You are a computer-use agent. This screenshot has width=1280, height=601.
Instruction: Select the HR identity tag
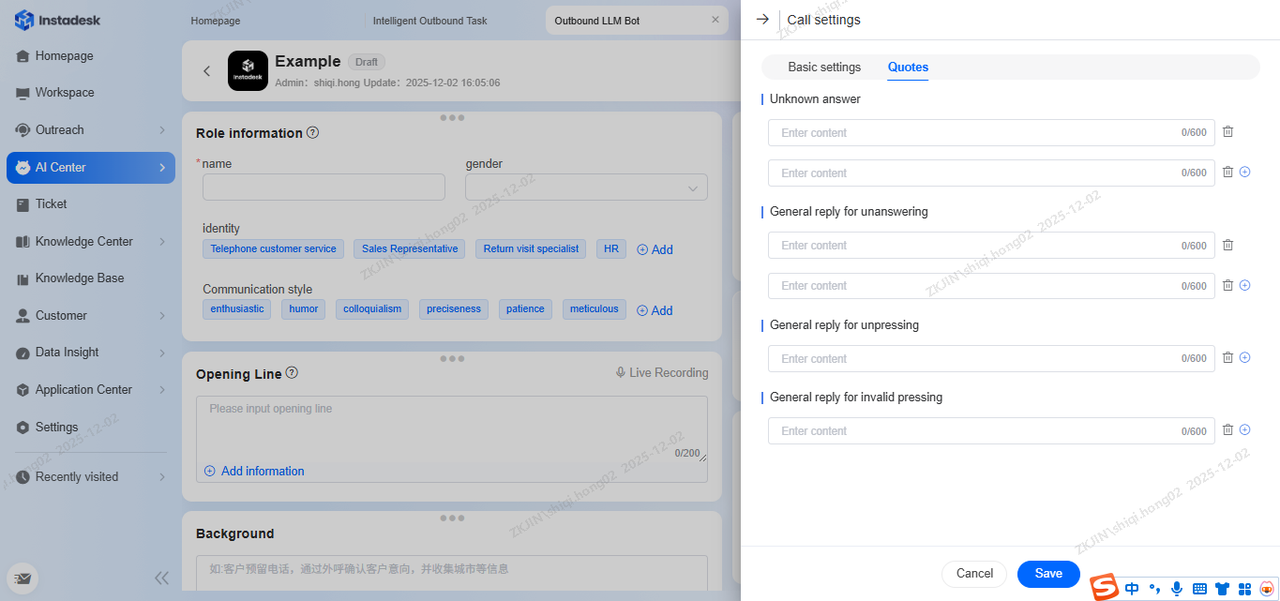(611, 249)
